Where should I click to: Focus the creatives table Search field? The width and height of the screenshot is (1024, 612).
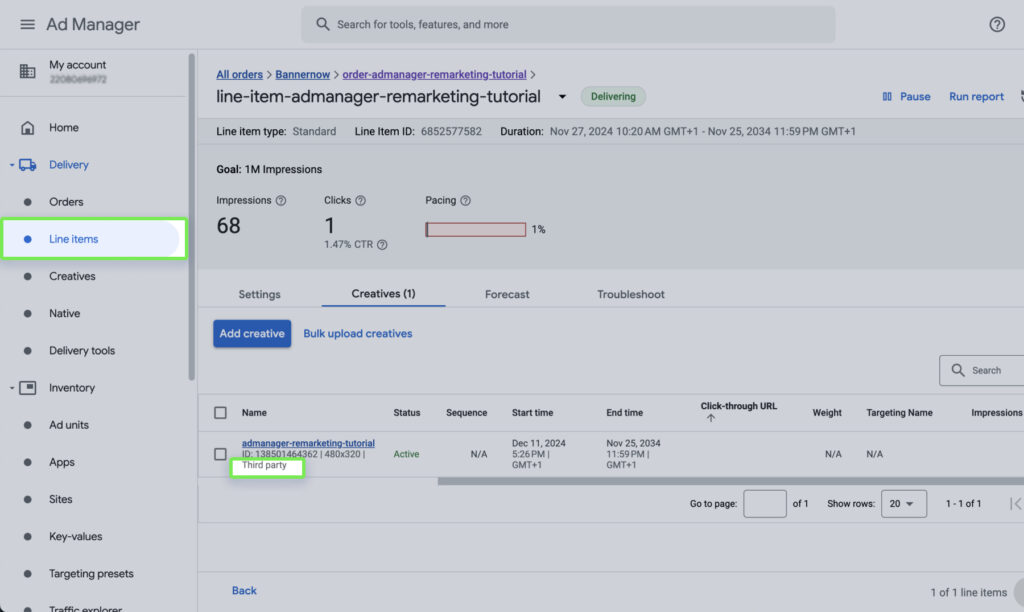click(x=982, y=370)
